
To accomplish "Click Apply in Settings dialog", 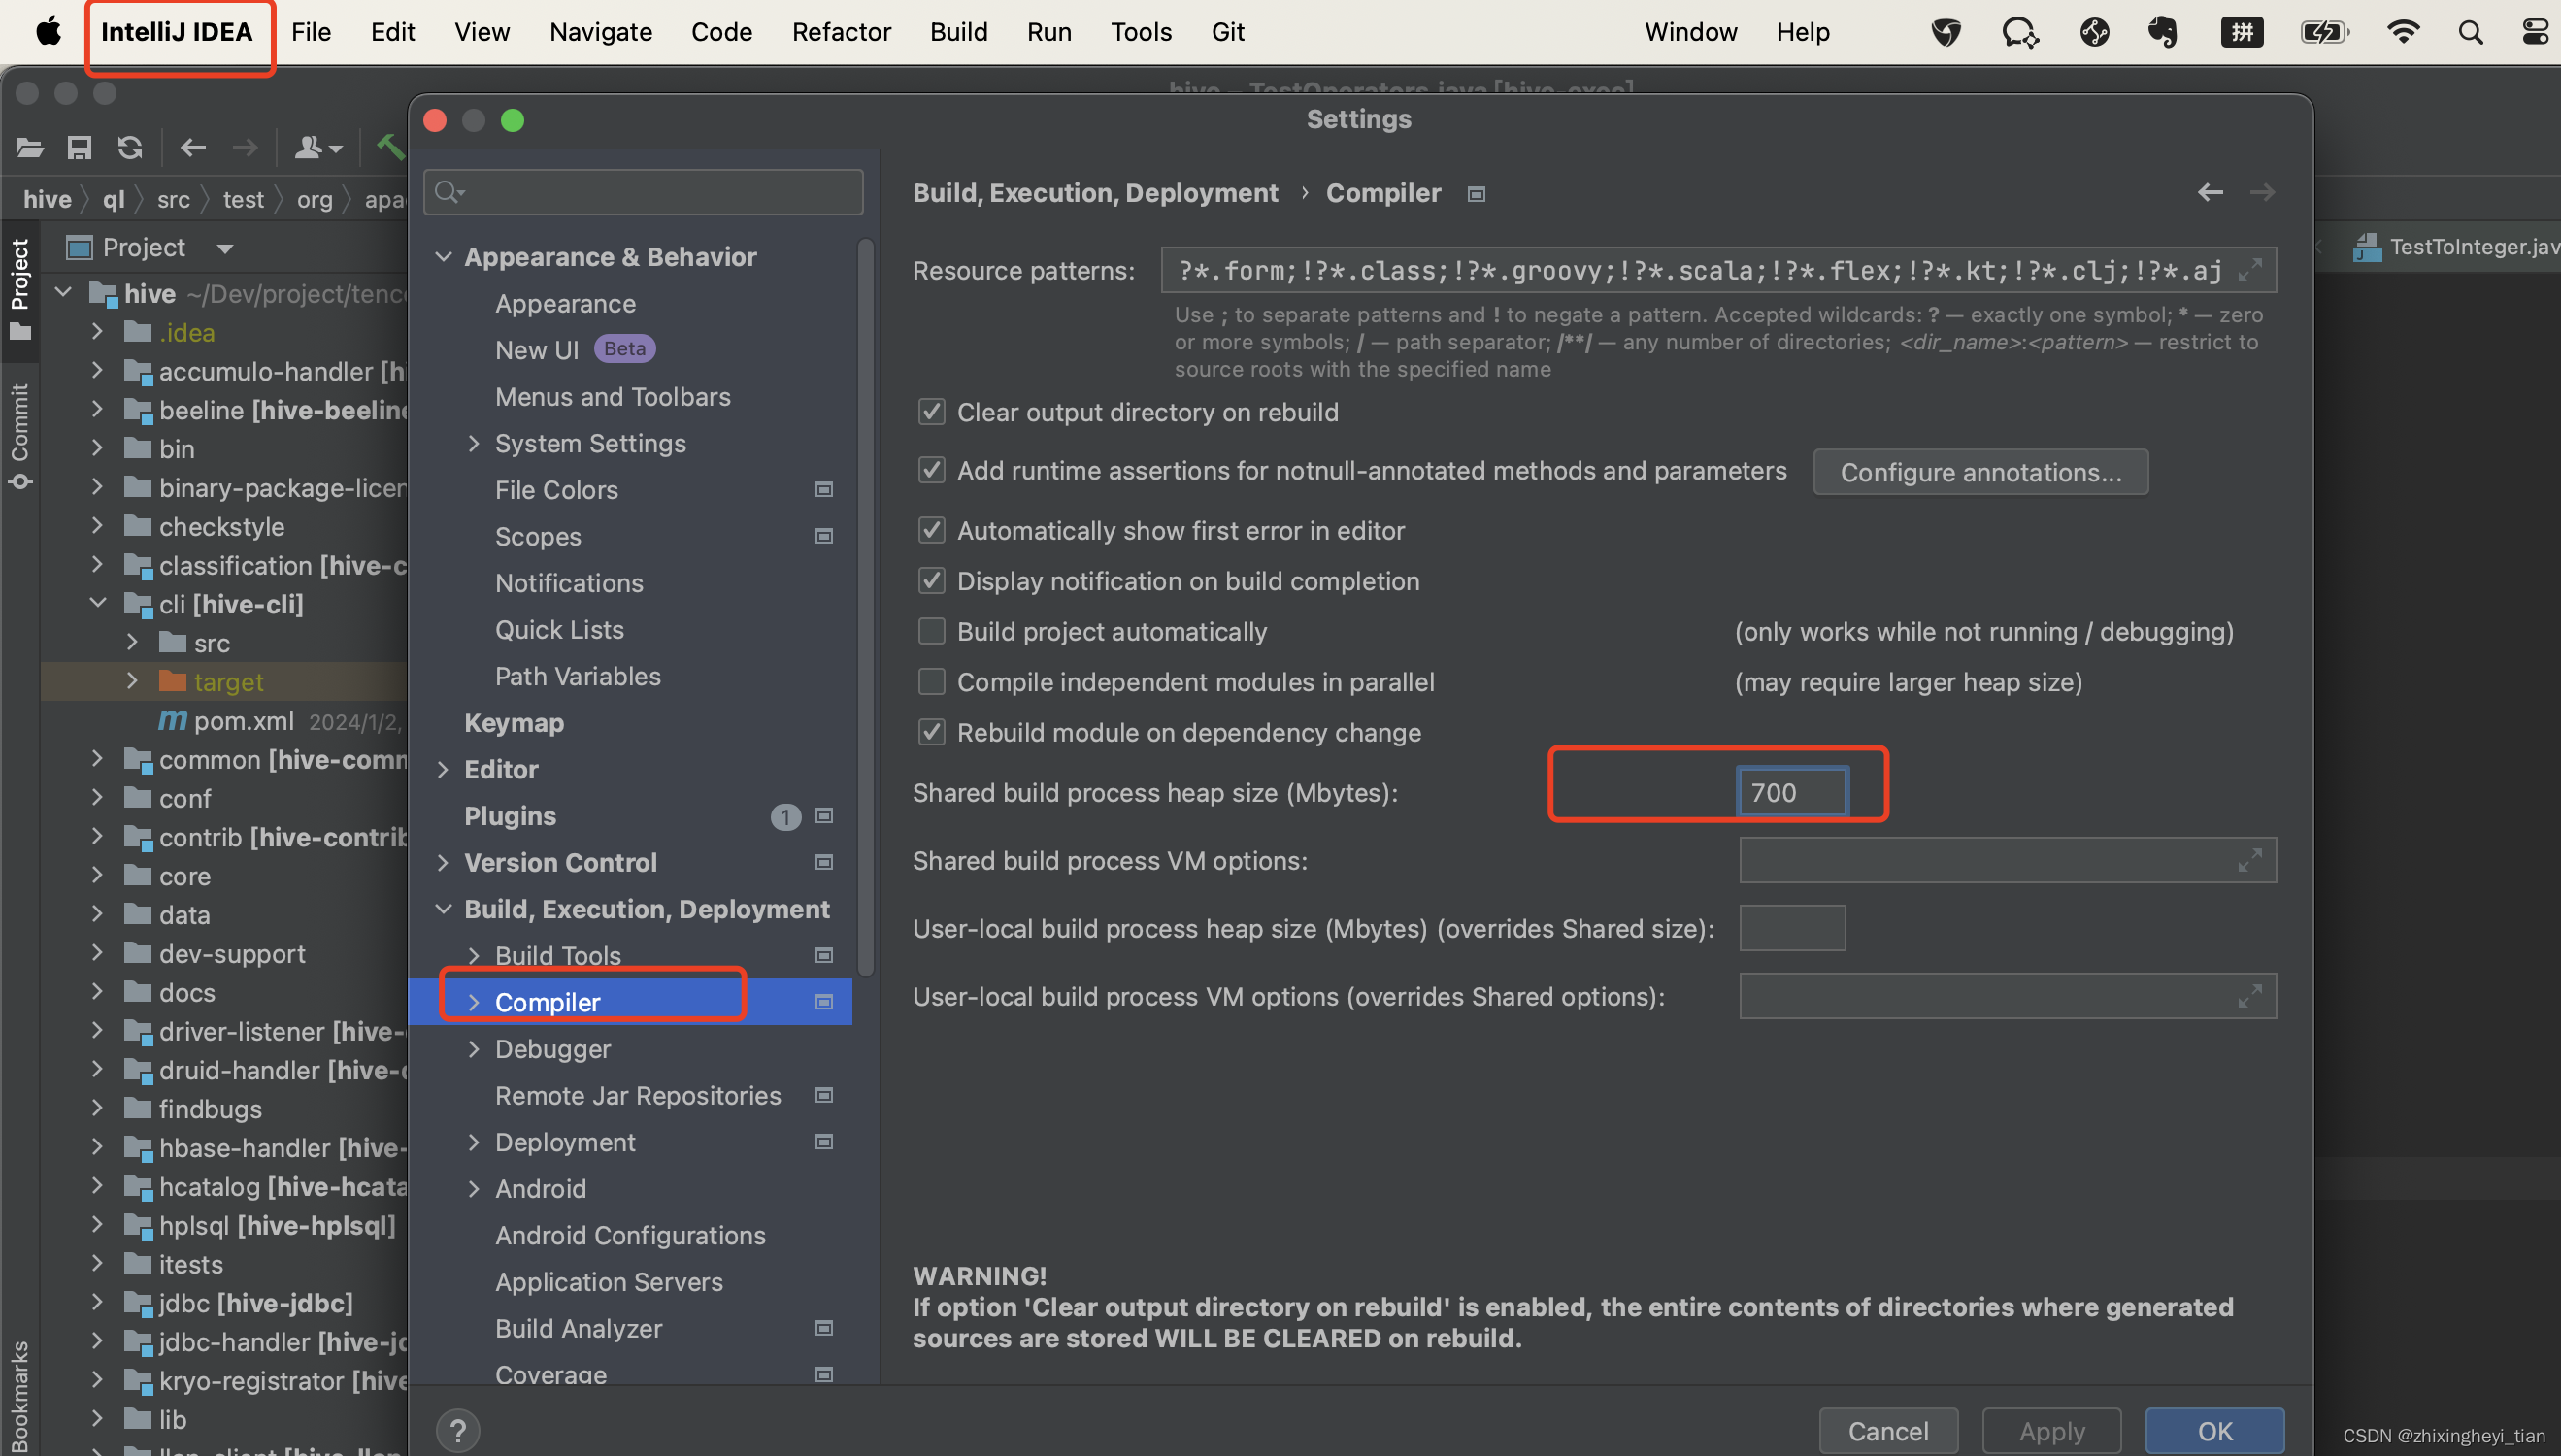I will (2052, 1431).
